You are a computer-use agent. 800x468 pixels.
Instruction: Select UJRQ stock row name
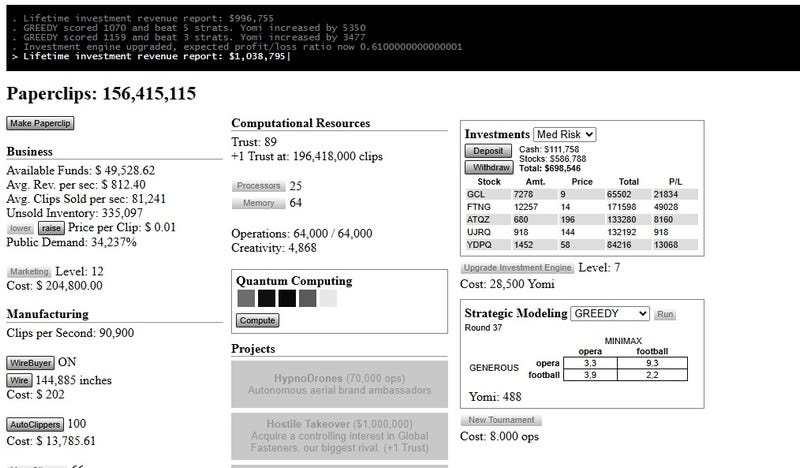tap(479, 232)
